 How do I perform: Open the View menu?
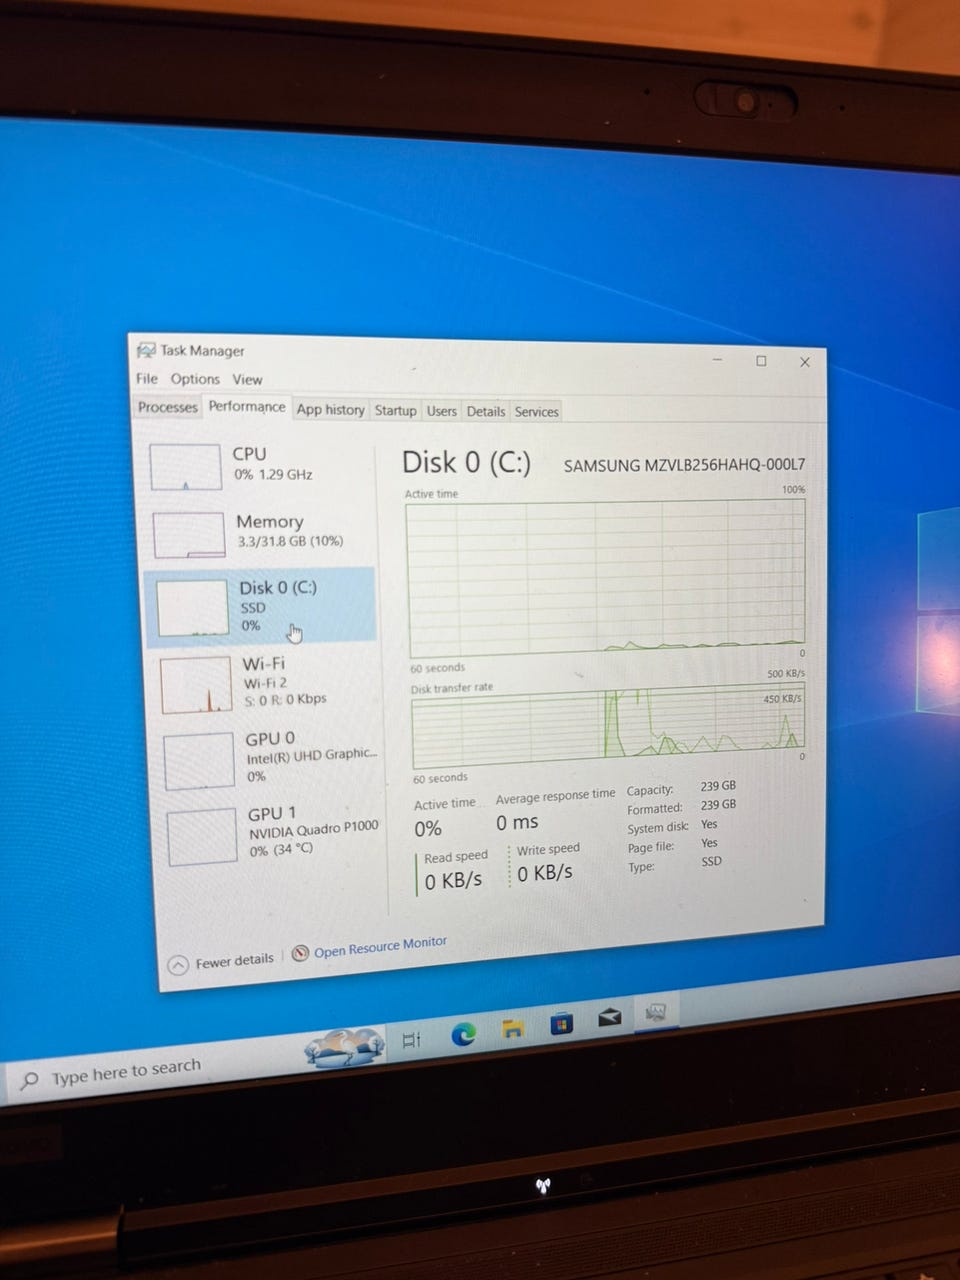[247, 379]
